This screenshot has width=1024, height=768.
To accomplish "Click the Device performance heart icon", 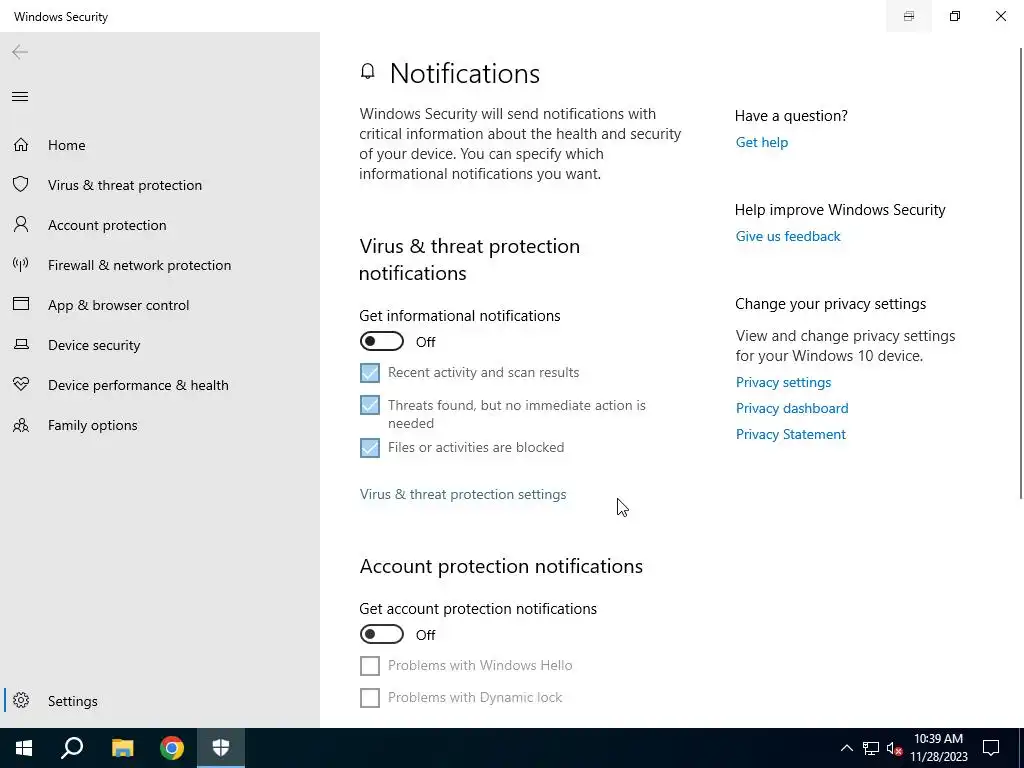I will (21, 385).
